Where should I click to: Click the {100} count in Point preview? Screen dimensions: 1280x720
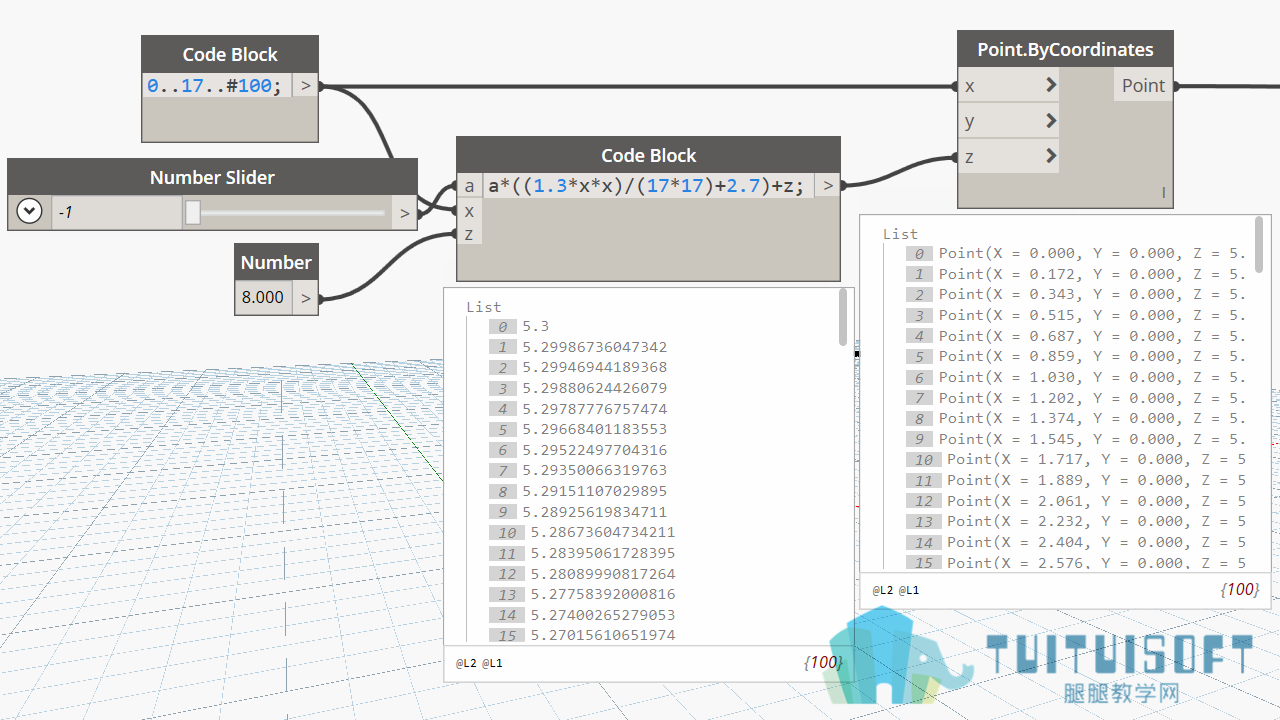[1240, 590]
